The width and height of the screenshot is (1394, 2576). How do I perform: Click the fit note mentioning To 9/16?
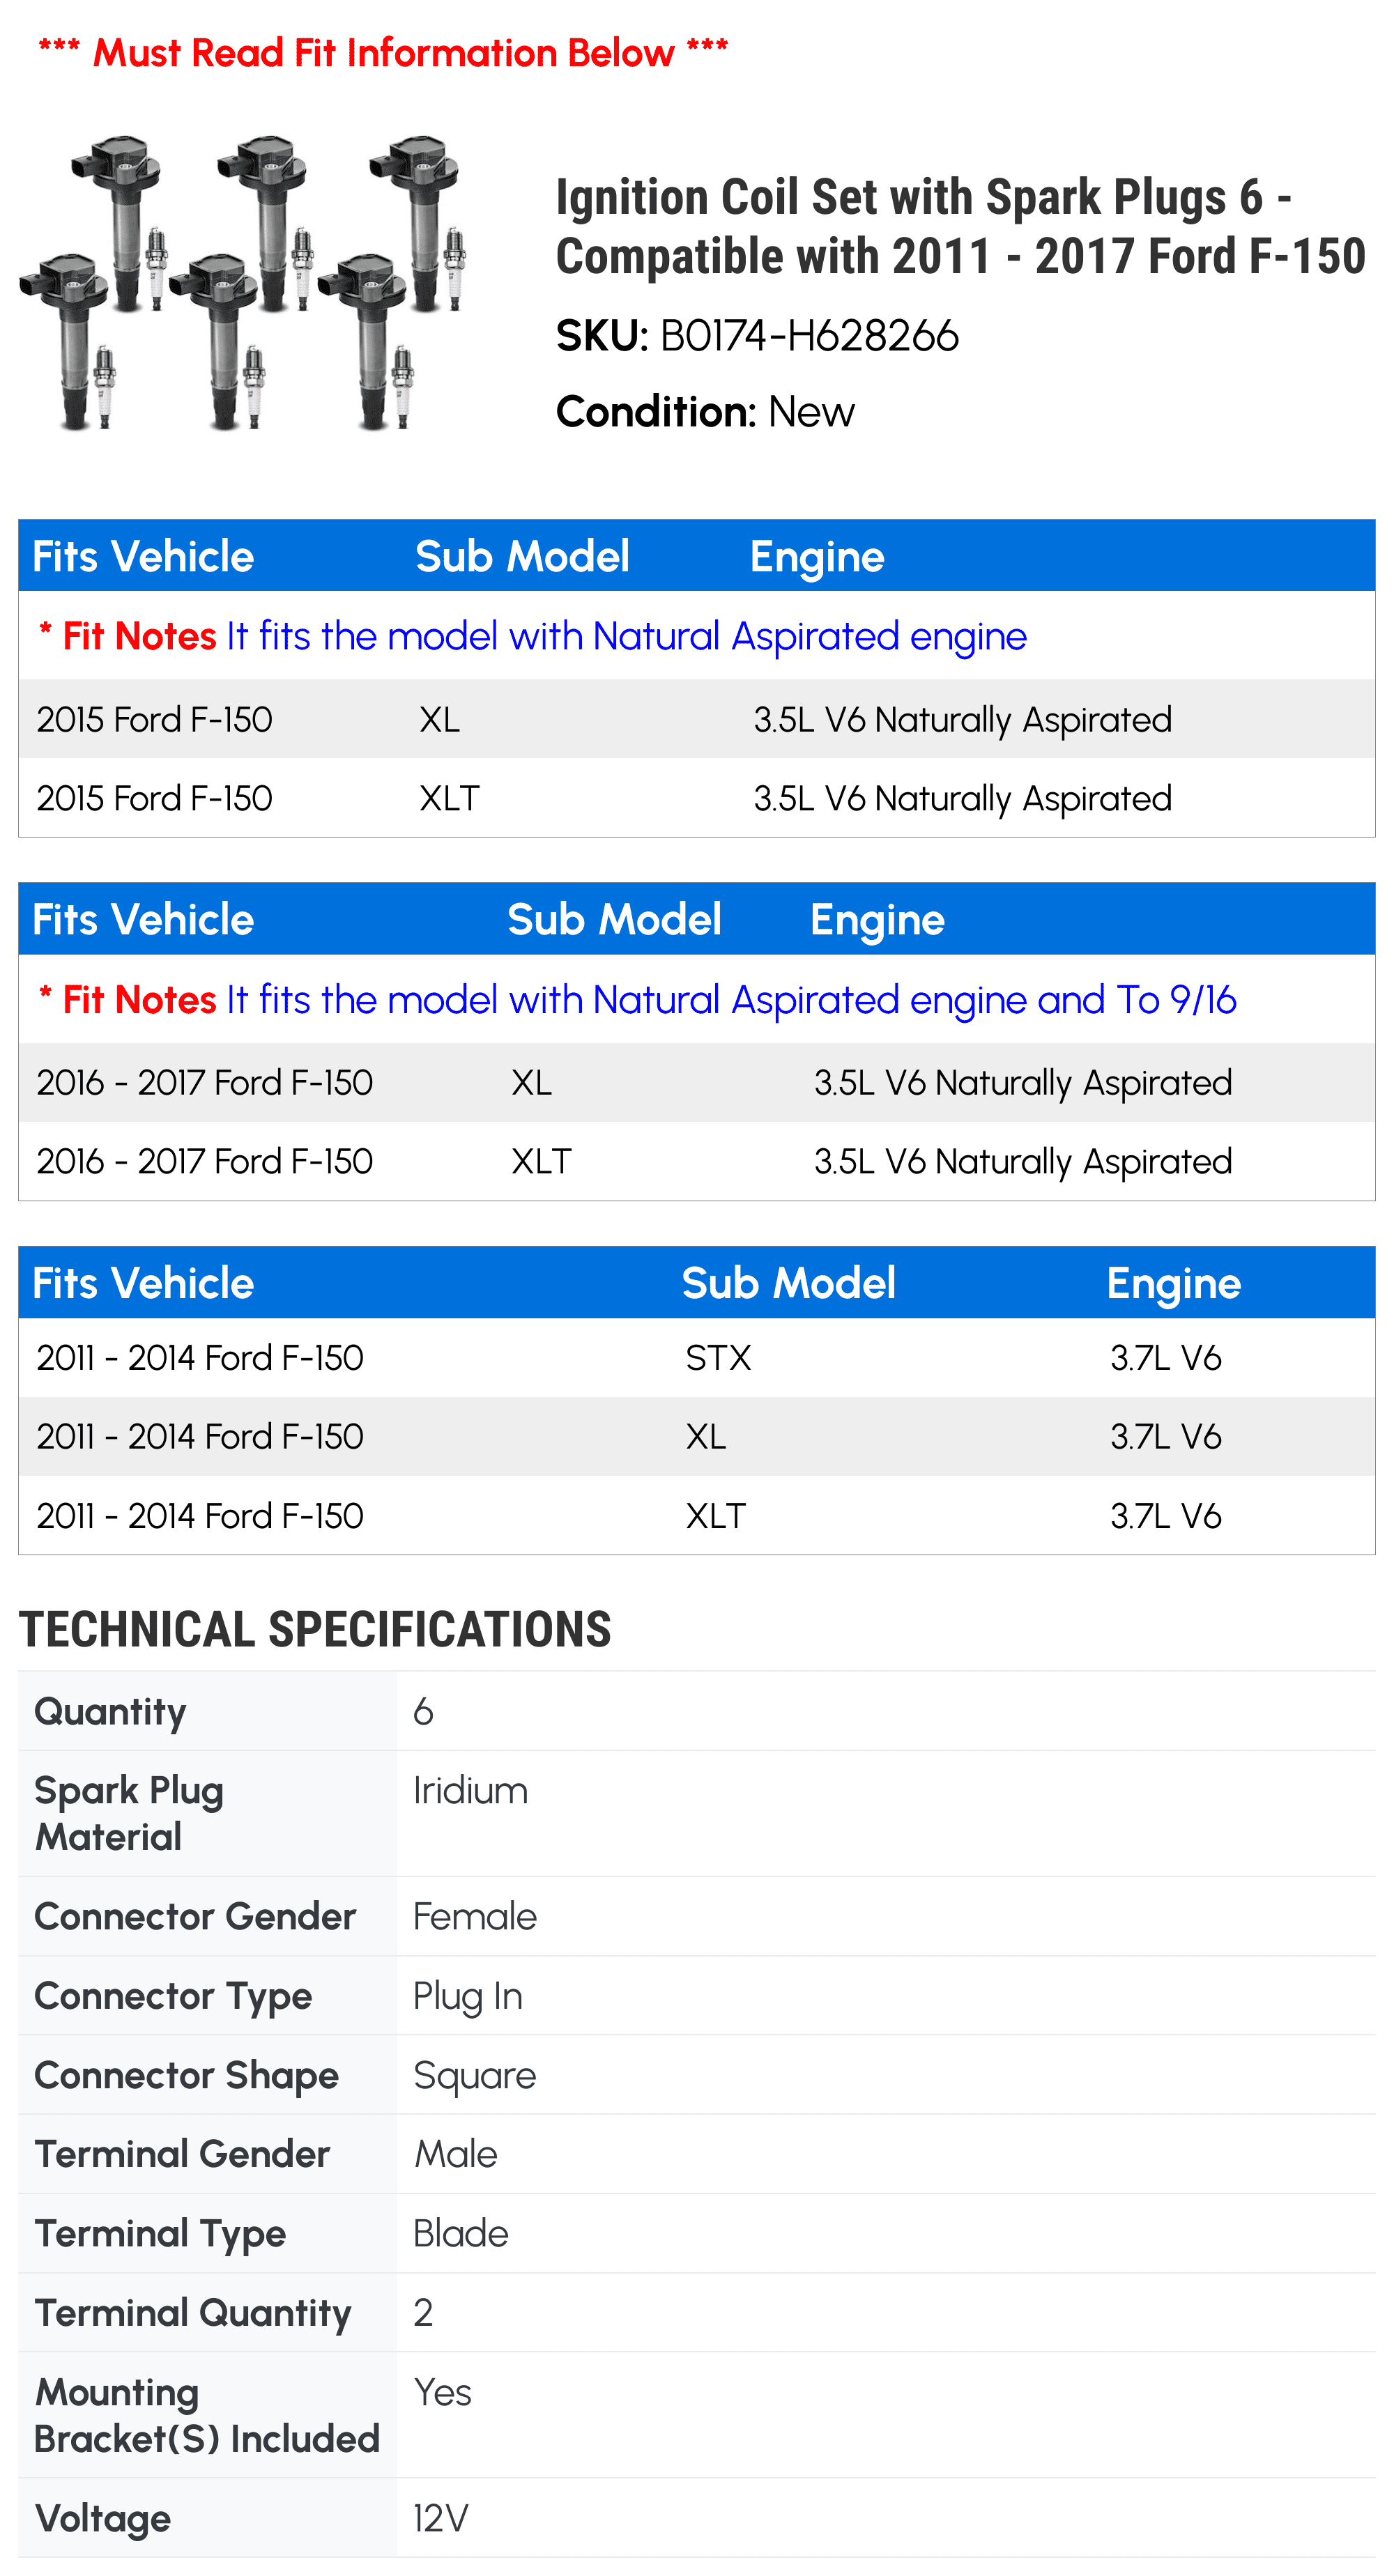pos(637,1000)
